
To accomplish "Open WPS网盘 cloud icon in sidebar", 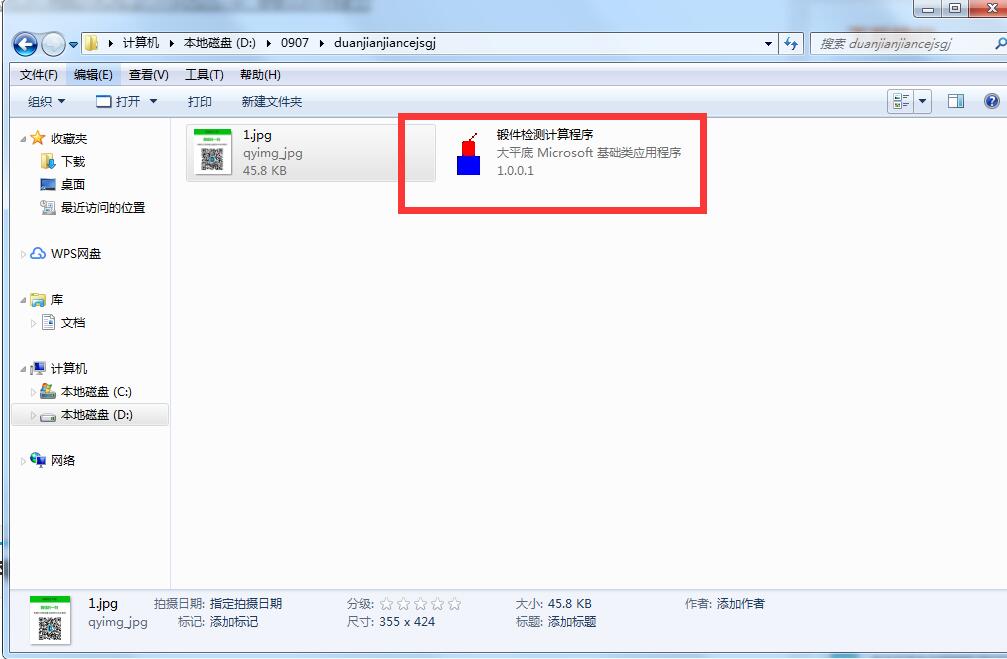I will pos(38,254).
